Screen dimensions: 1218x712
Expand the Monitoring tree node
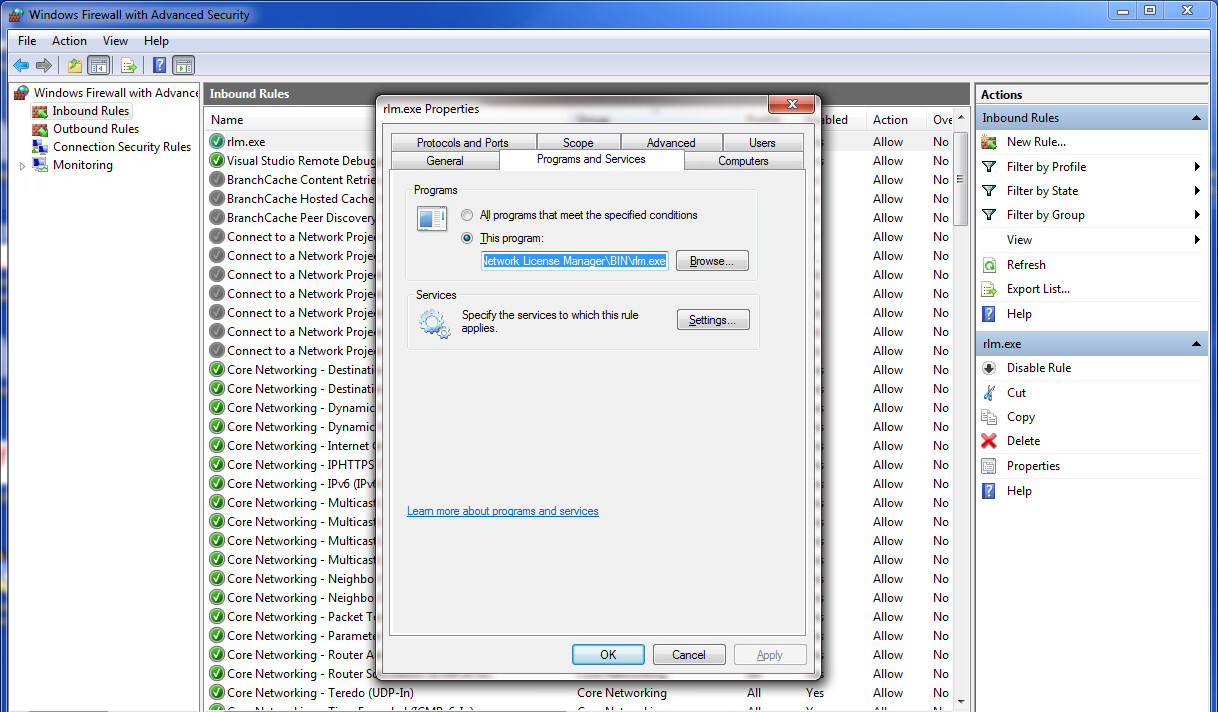click(23, 166)
